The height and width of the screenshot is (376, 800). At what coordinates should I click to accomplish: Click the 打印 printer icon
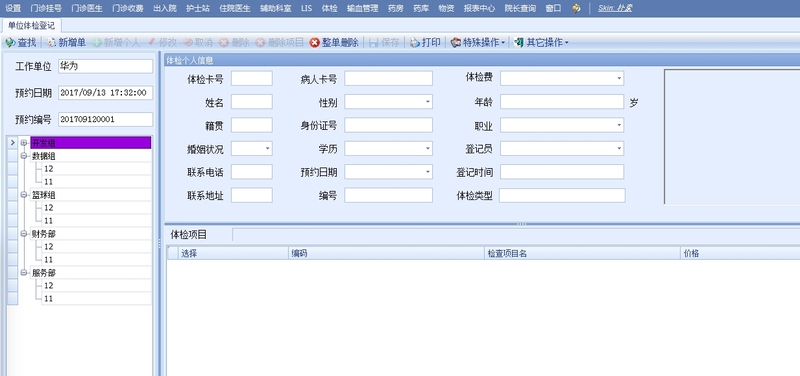[x=415, y=43]
